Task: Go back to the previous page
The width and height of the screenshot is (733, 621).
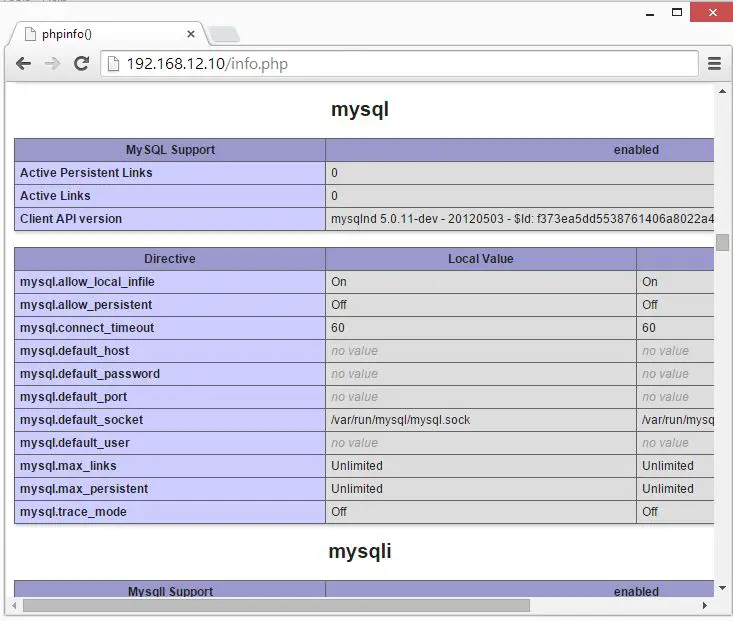Action: [x=23, y=64]
